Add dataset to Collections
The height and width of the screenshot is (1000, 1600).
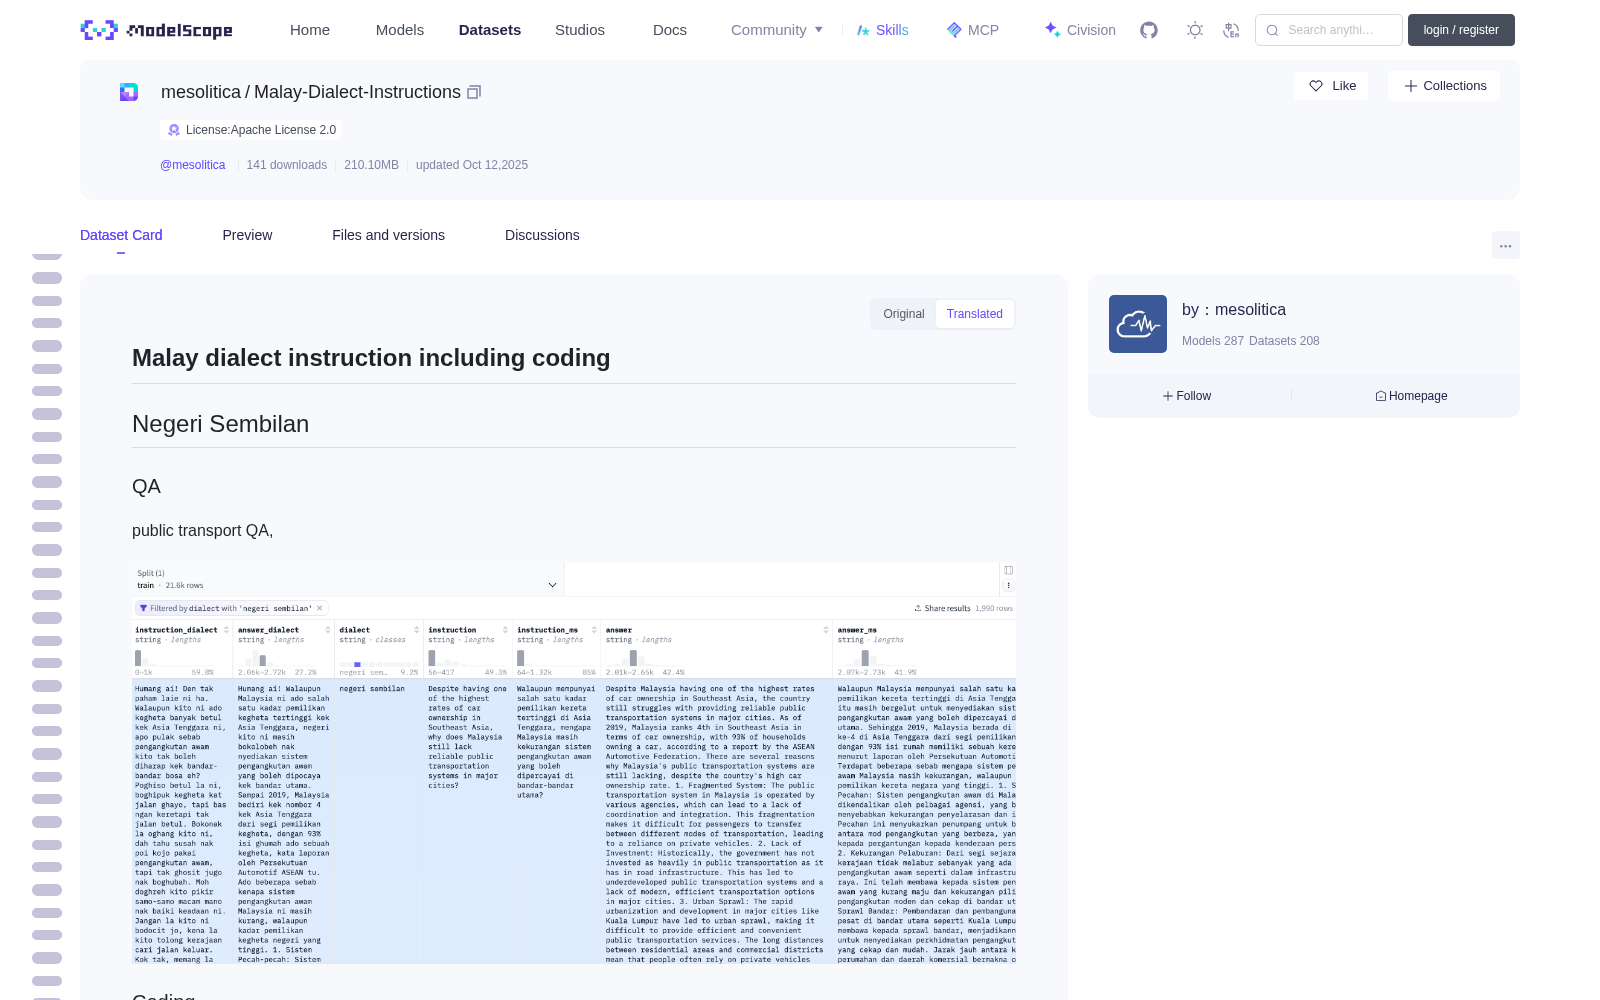click(1444, 86)
